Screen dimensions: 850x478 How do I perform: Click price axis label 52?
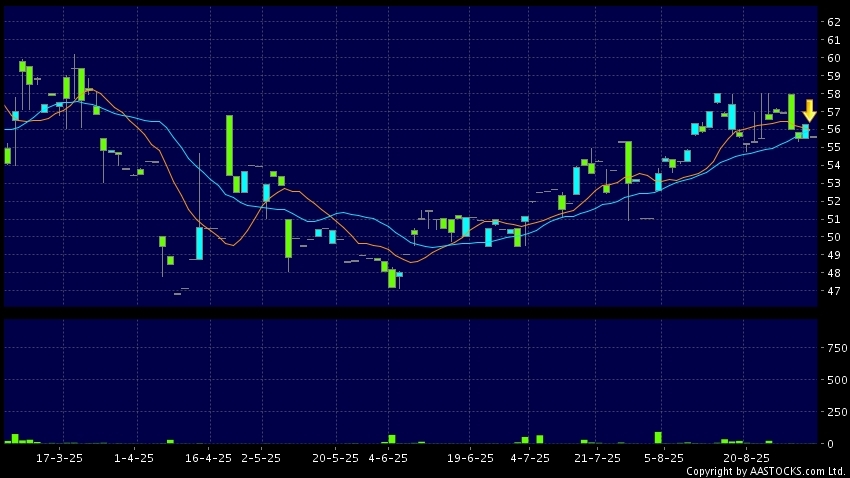point(834,201)
